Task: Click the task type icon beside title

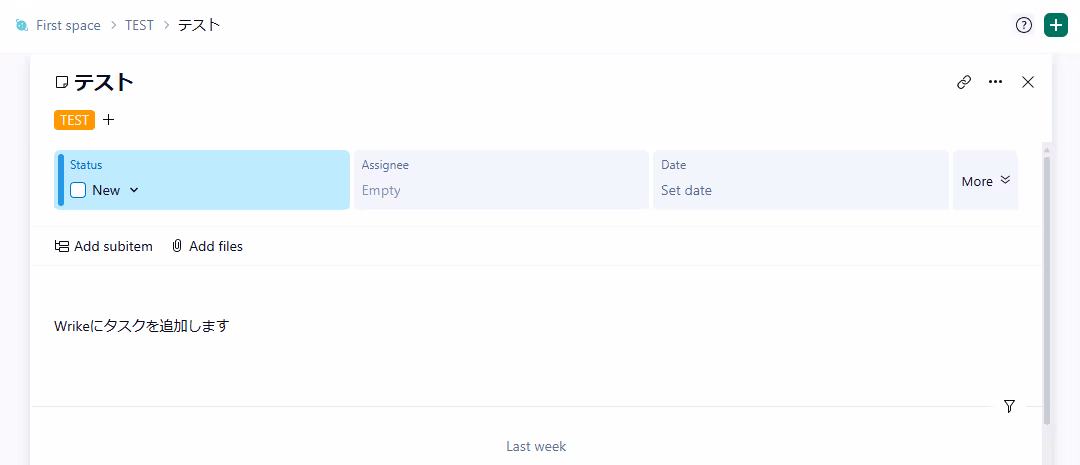Action: [x=62, y=83]
